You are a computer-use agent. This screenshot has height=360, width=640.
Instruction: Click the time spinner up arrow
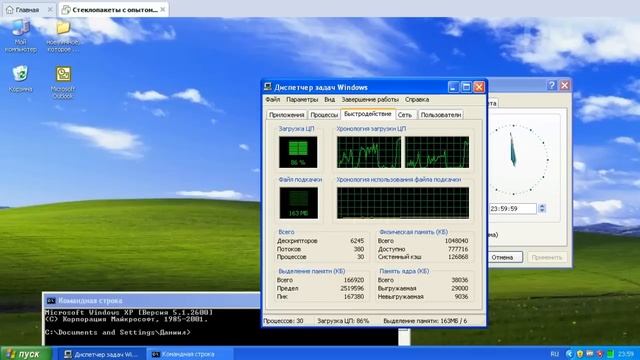[542, 206]
